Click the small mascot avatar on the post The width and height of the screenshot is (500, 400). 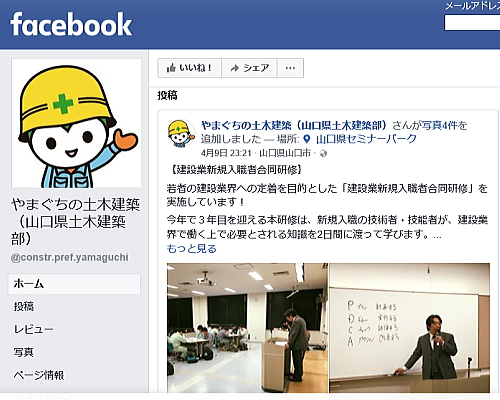181,133
